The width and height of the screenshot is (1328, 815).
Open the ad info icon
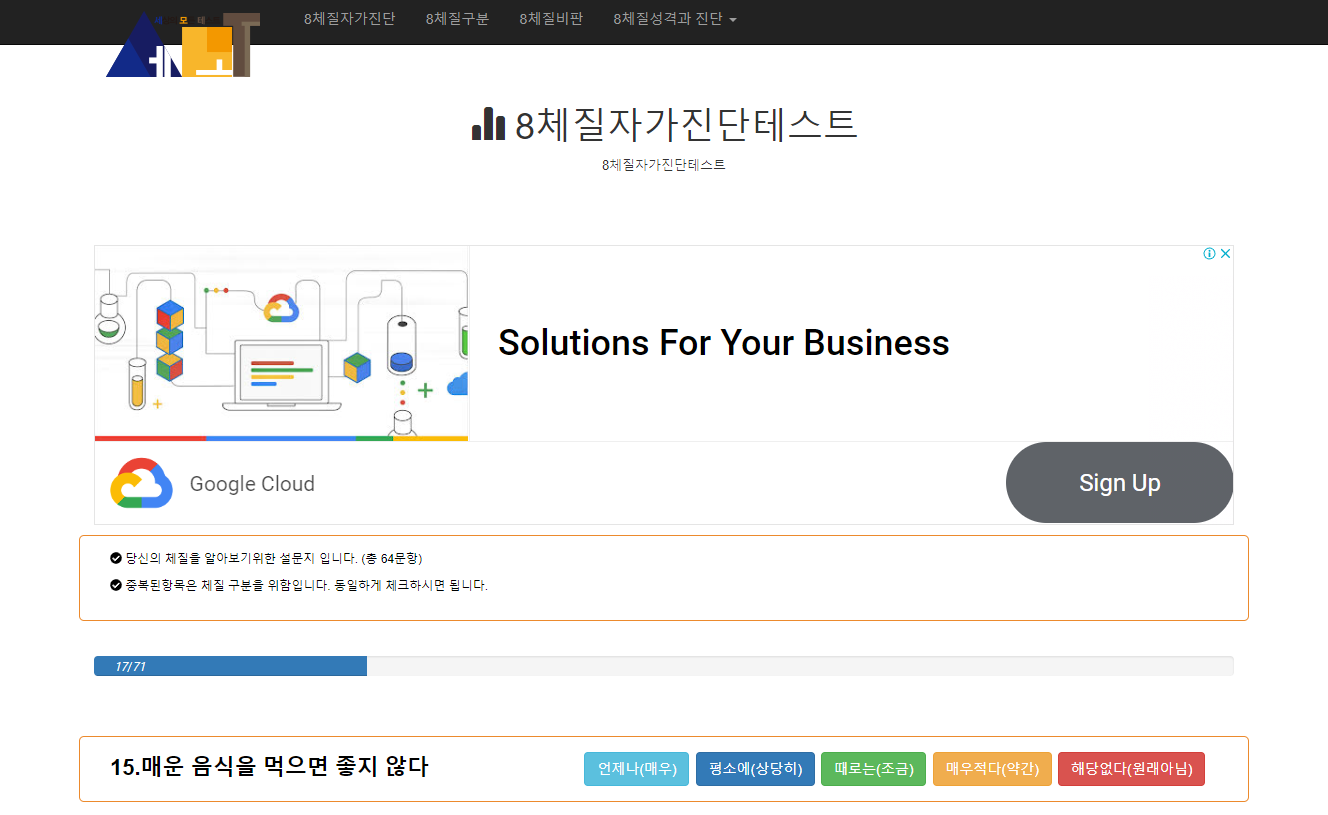1209,254
